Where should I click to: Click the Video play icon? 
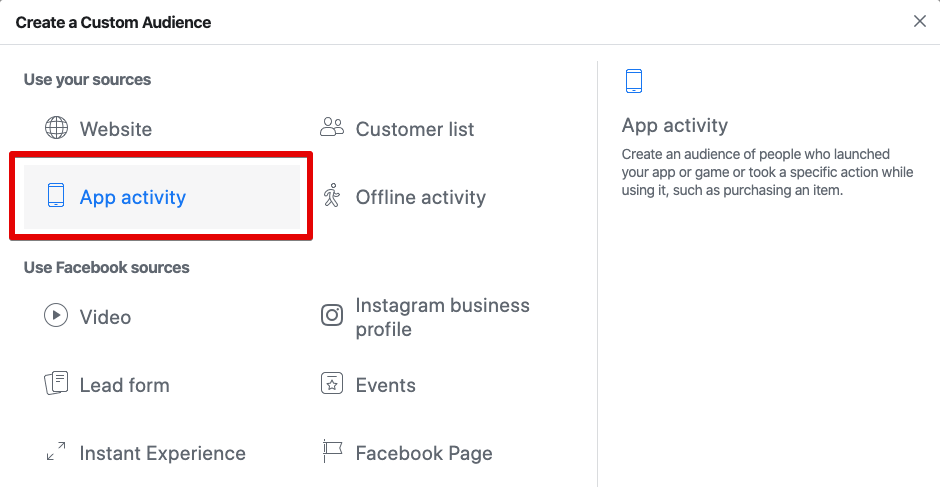click(x=56, y=315)
